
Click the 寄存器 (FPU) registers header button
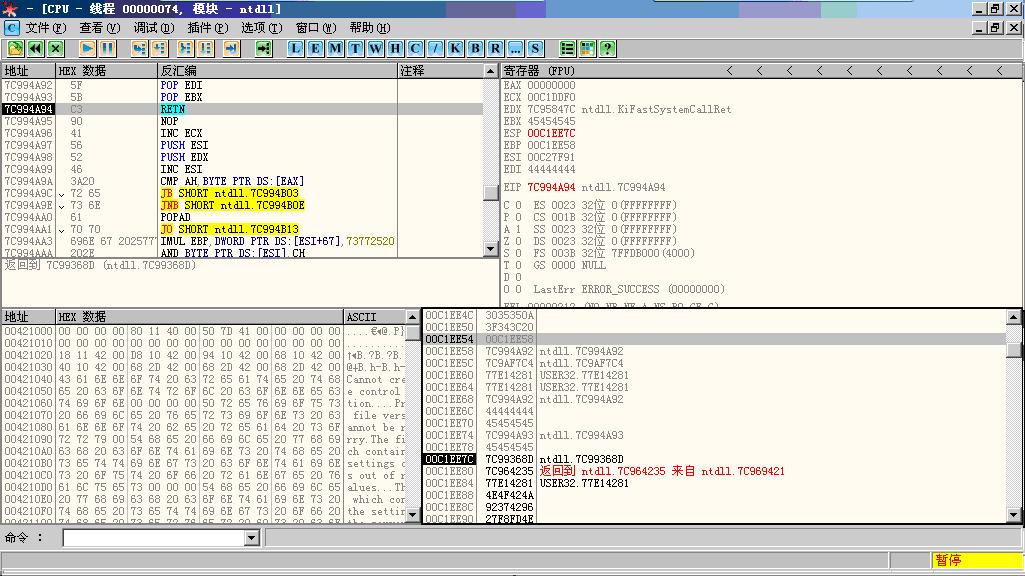540,71
